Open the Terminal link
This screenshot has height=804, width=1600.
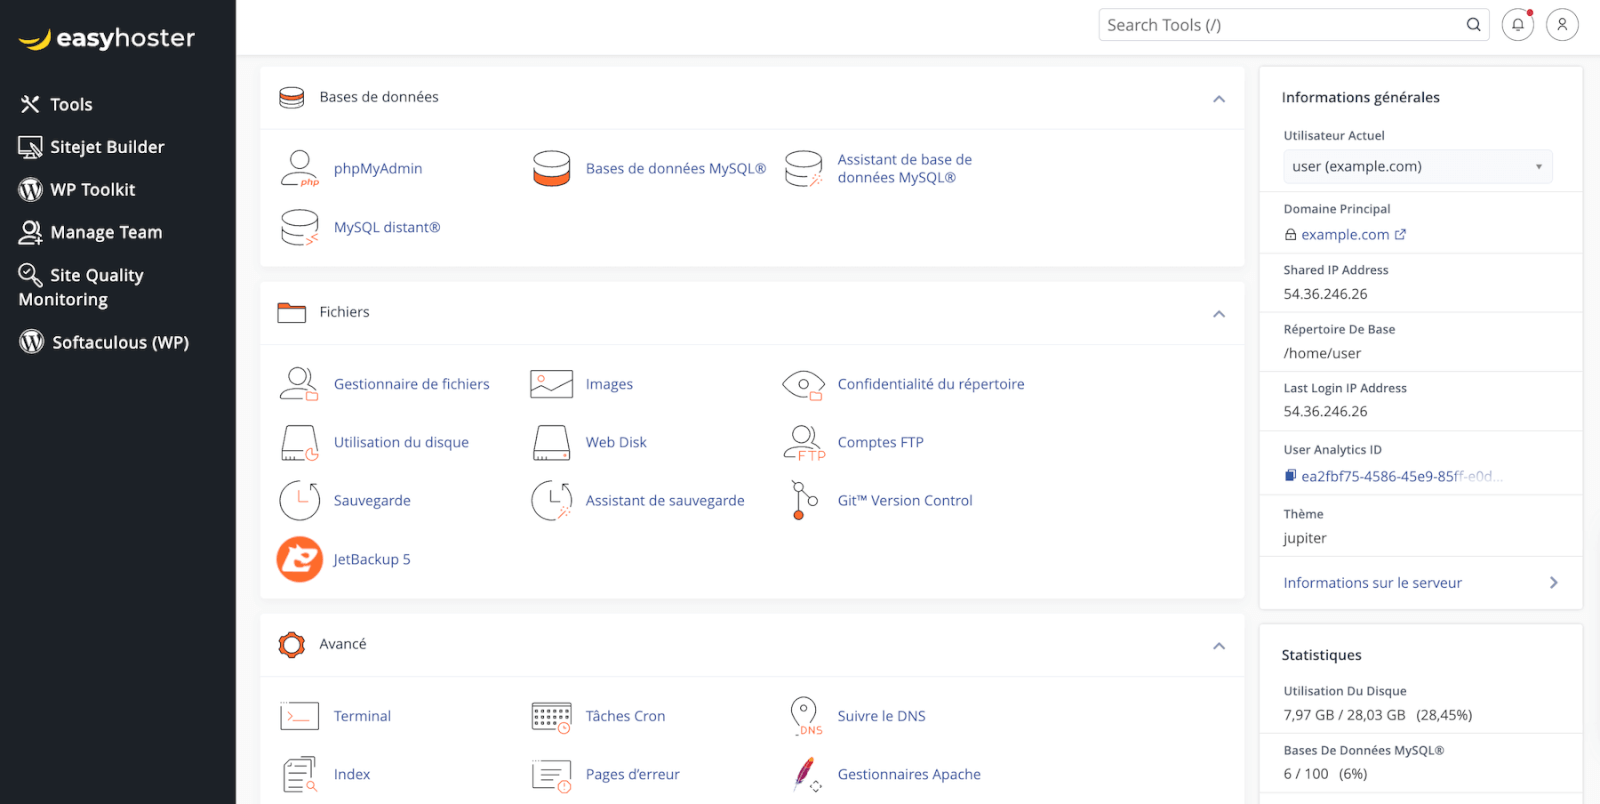362,716
